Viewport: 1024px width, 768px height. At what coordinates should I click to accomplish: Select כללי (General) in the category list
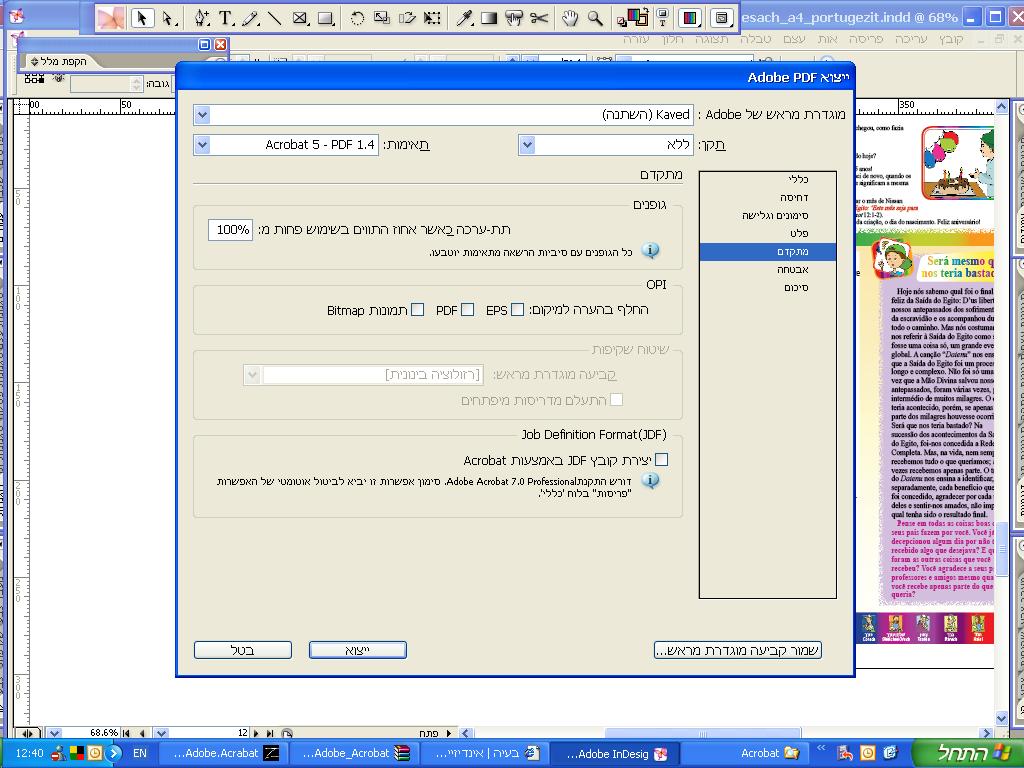point(767,180)
